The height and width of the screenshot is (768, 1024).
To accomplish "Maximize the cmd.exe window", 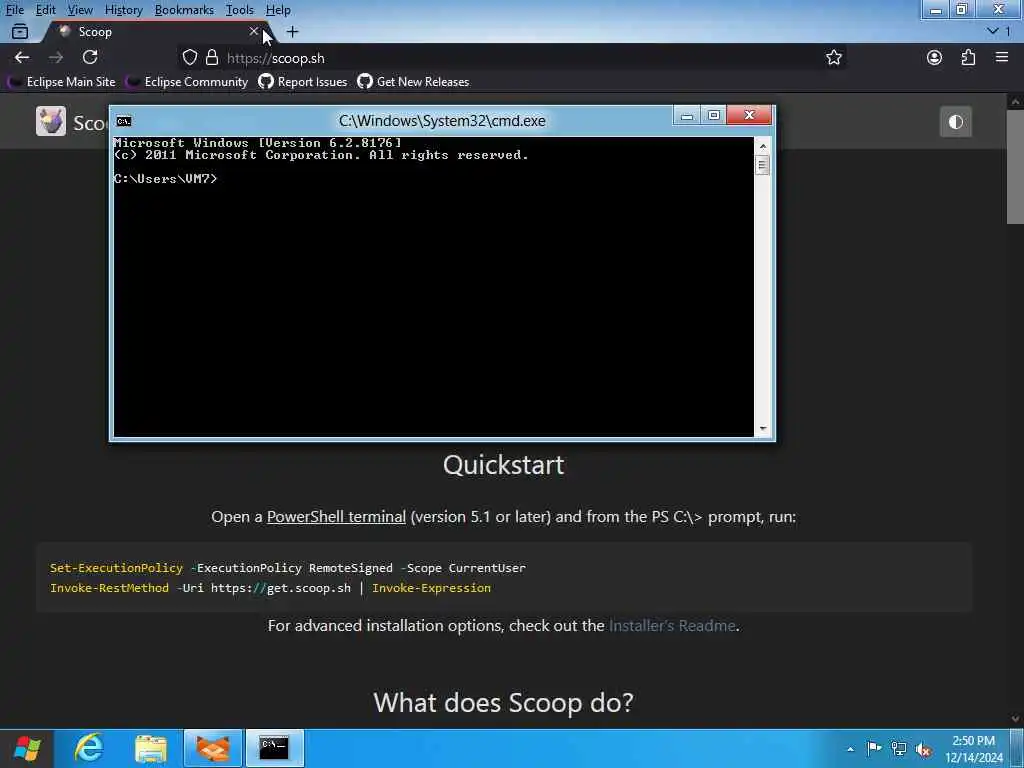I will pyautogui.click(x=713, y=116).
